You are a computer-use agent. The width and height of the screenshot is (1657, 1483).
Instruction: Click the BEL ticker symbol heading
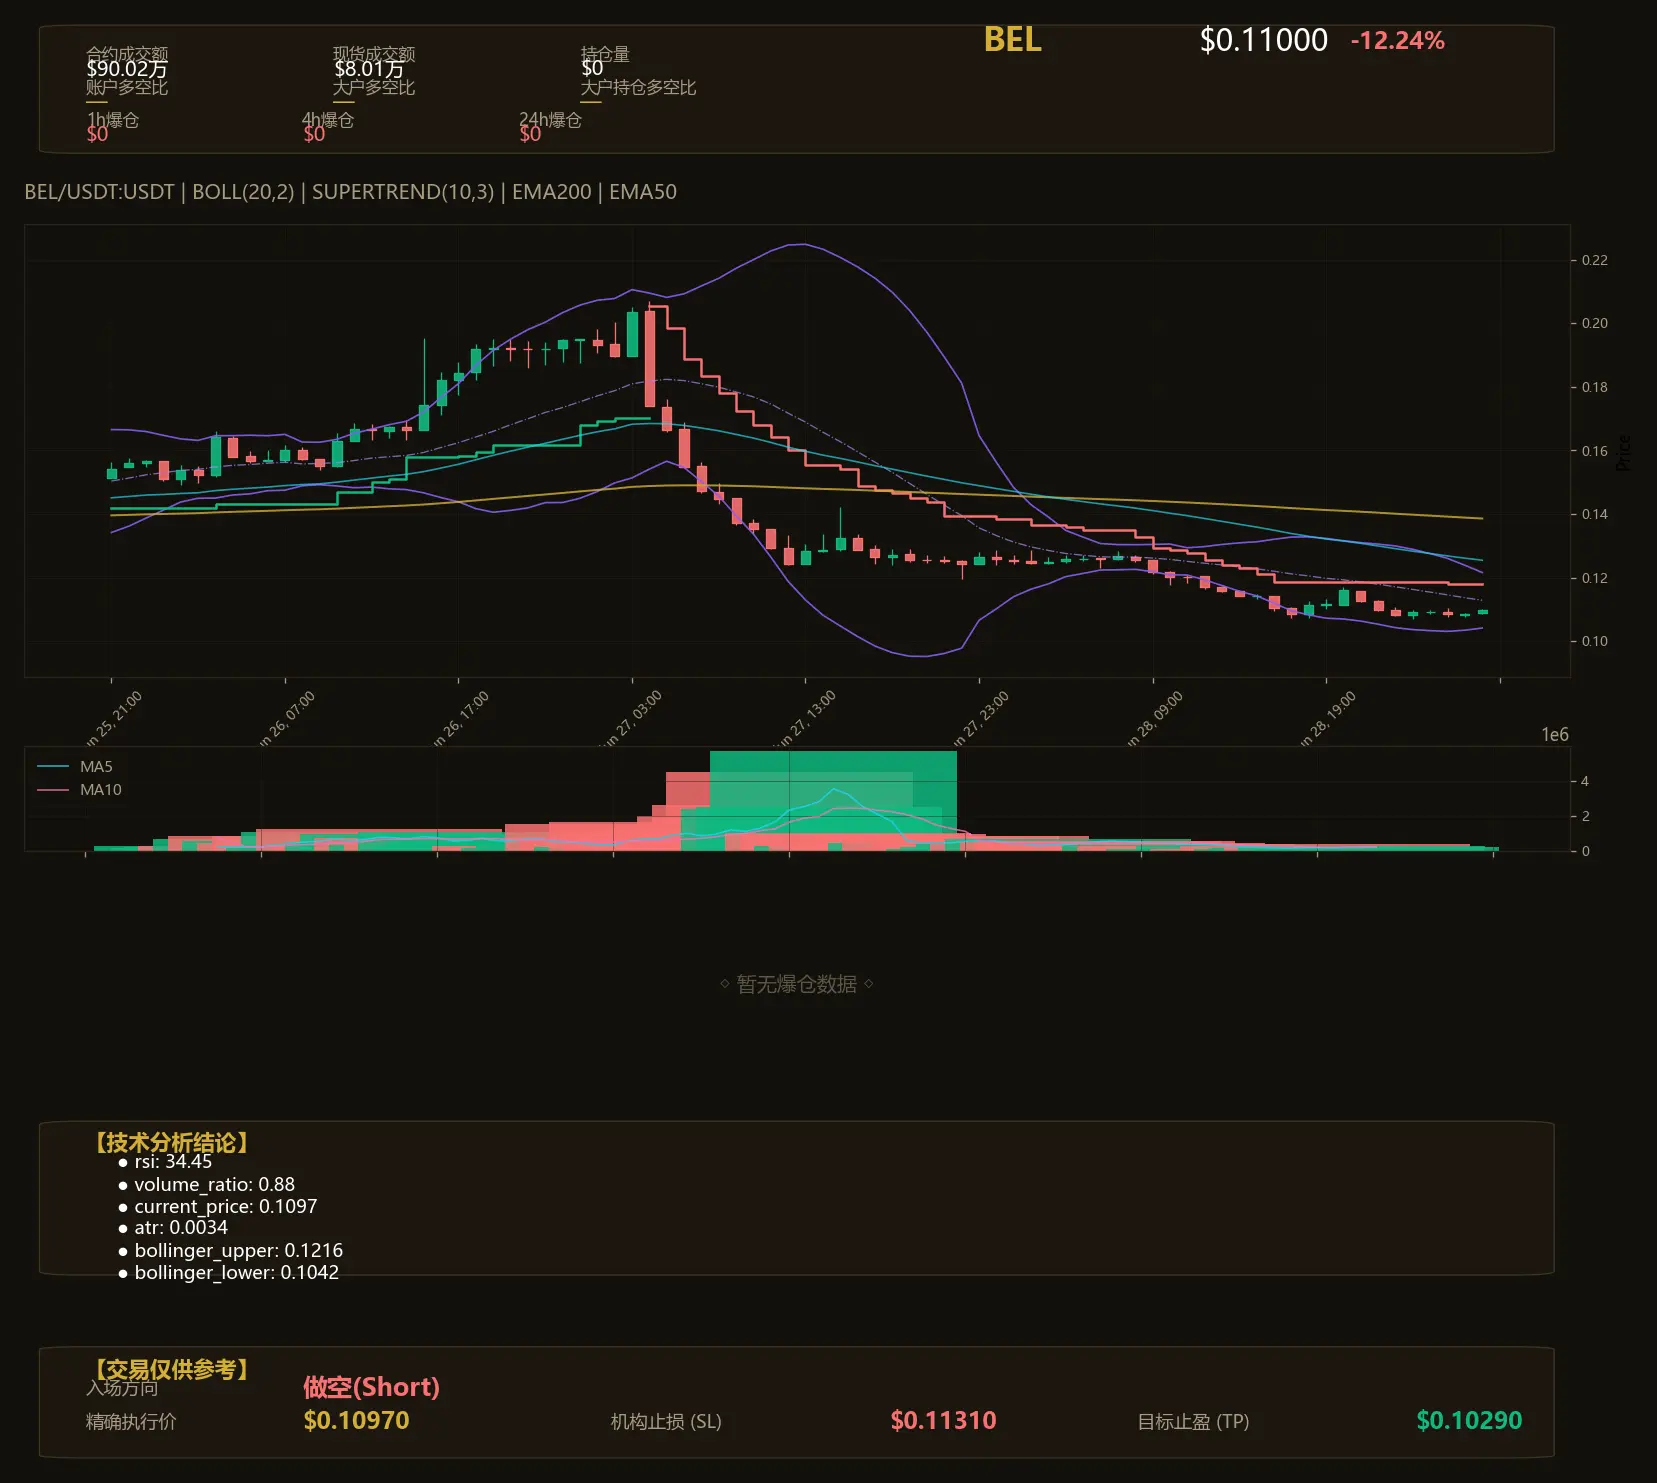click(x=1012, y=40)
